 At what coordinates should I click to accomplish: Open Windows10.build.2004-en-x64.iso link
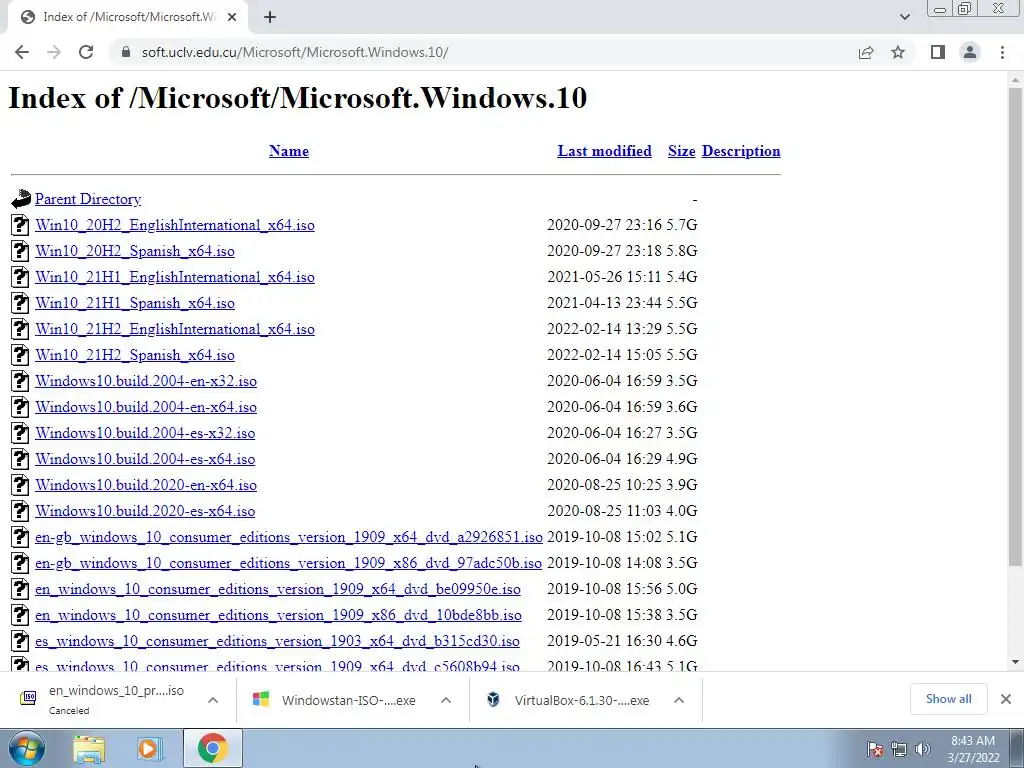[x=146, y=408]
